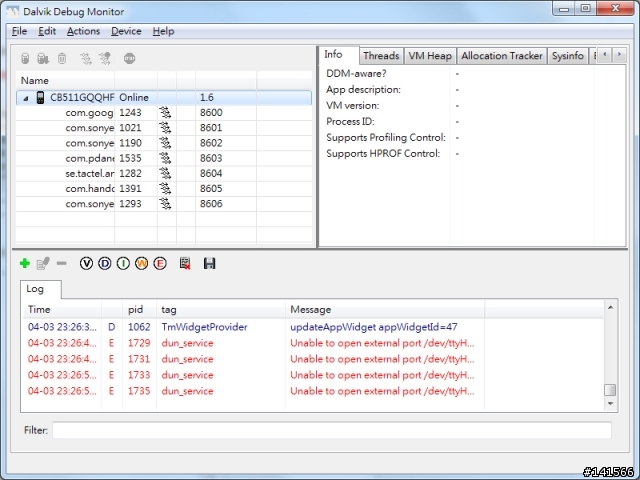Switch to the Allocation Tracker tab
The image size is (640, 480).
pyautogui.click(x=502, y=56)
